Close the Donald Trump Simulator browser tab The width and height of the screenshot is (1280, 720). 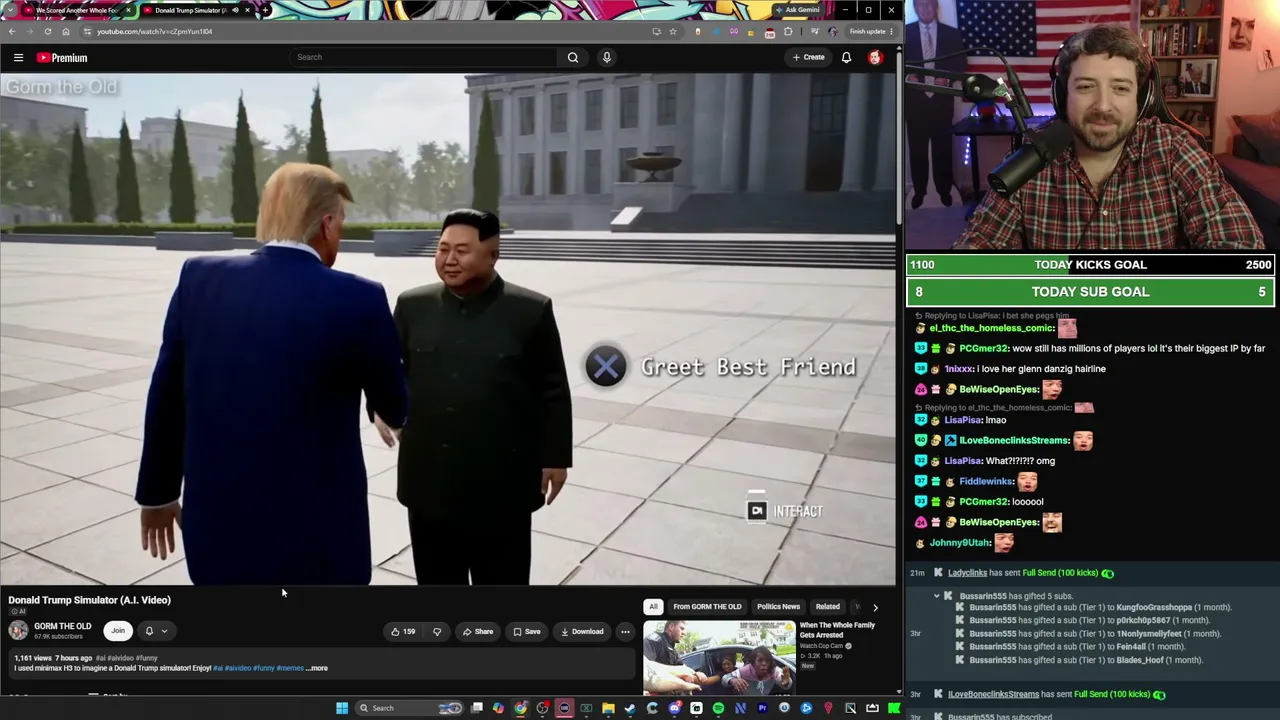pos(247,10)
